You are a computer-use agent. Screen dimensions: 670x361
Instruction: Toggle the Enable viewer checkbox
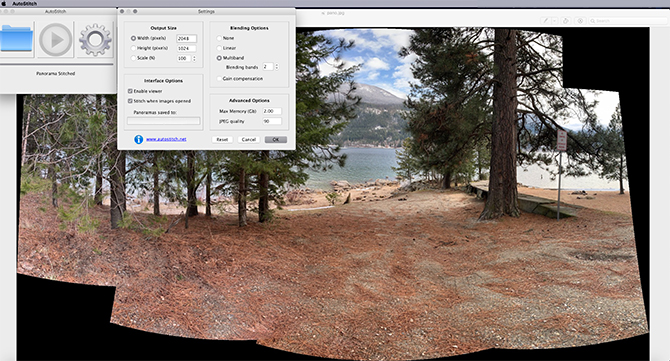130,91
